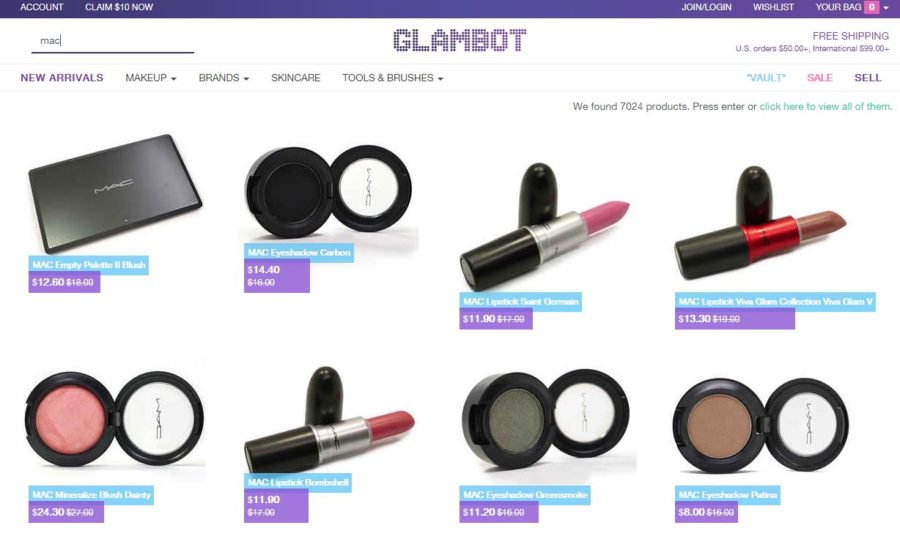Focus the search field containing mac
This screenshot has width=900, height=539.
coord(112,41)
